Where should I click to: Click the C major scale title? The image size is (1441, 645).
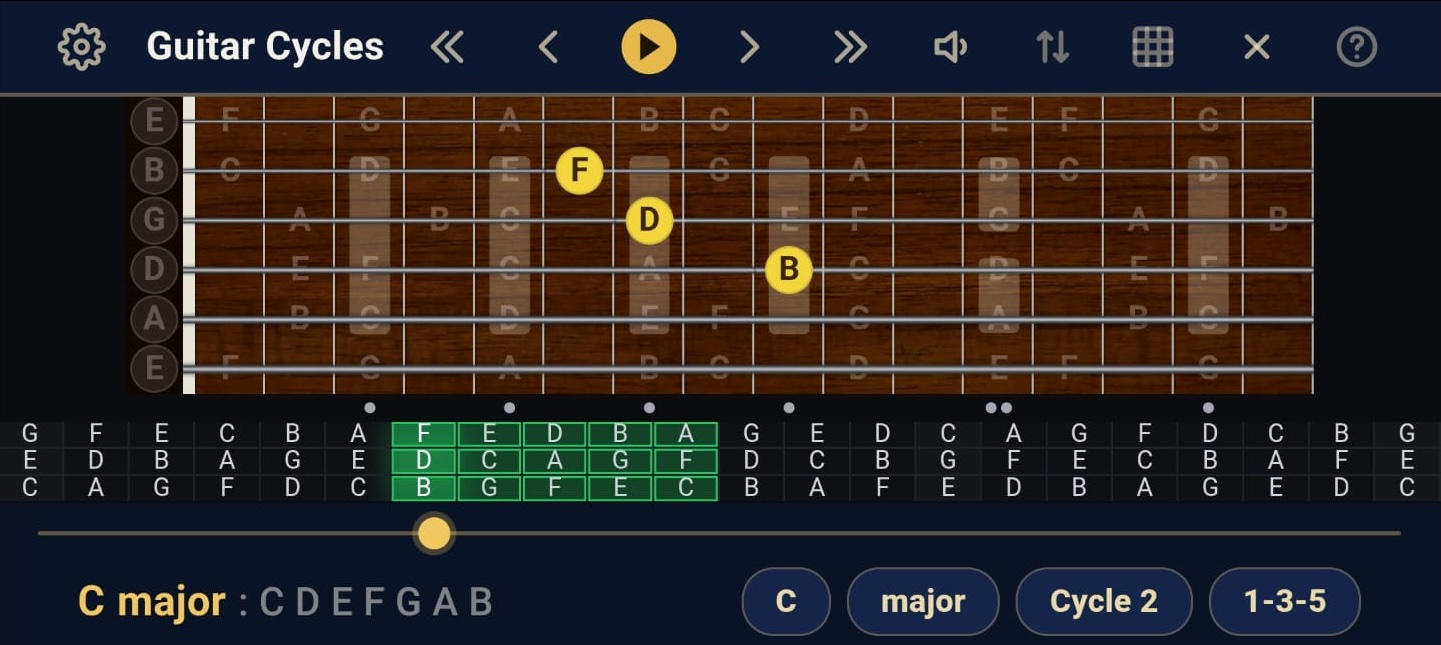(152, 601)
